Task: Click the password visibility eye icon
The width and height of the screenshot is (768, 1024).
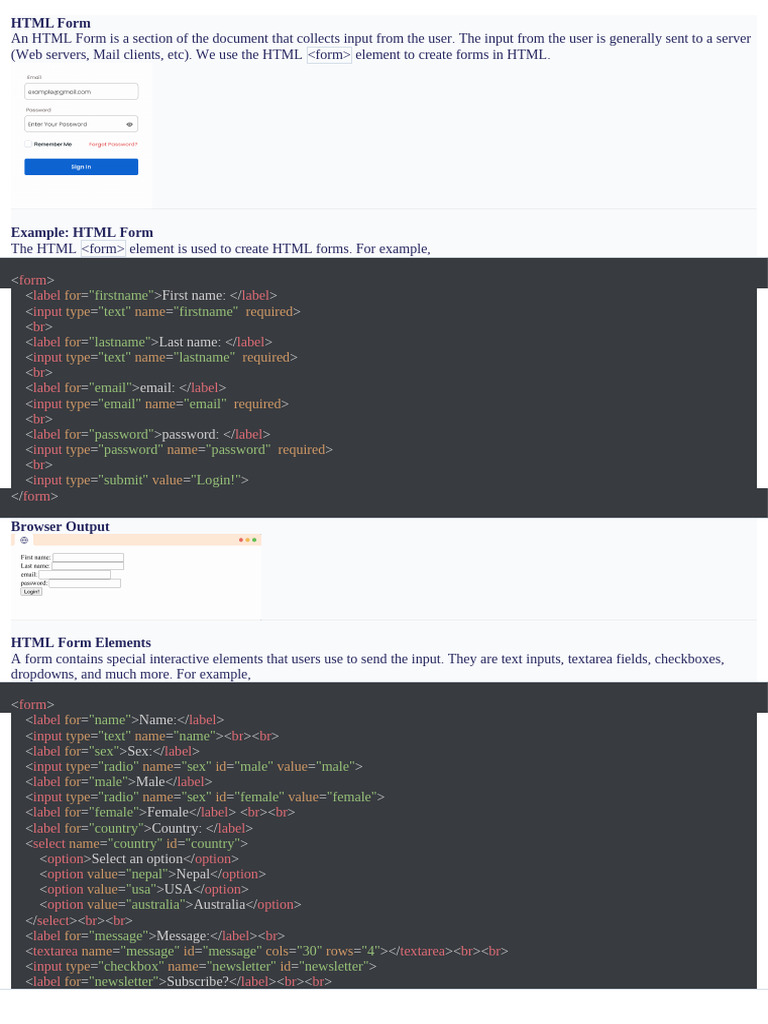Action: 129,124
